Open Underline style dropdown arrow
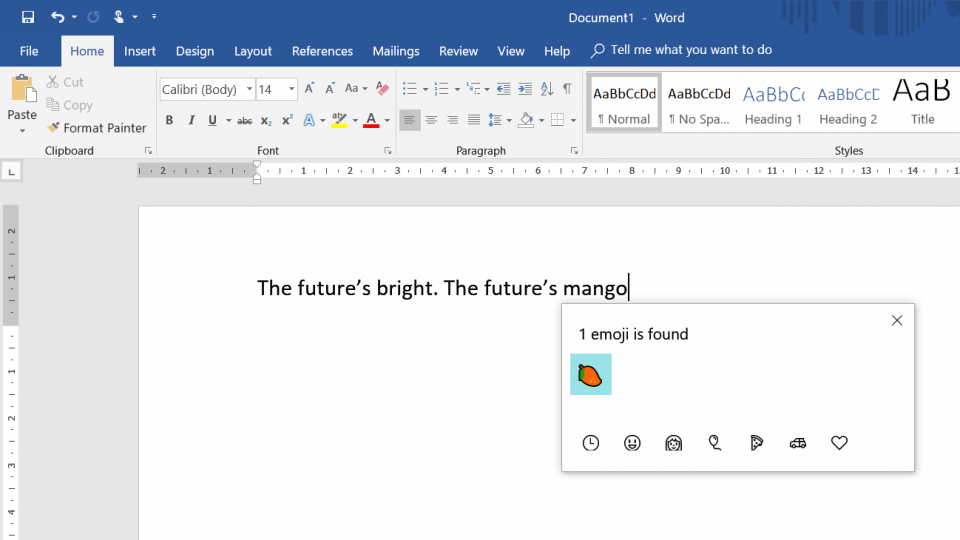The width and height of the screenshot is (960, 540). coord(228,121)
